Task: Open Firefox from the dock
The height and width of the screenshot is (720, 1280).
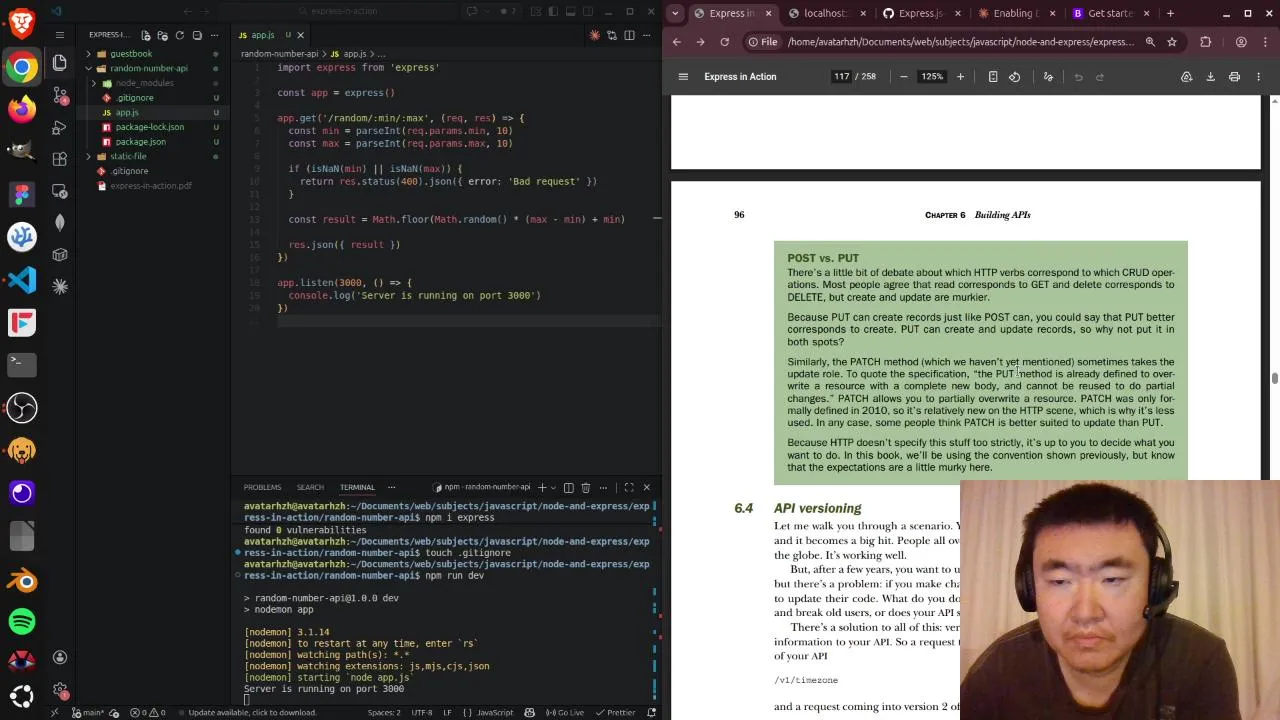Action: 22,109
